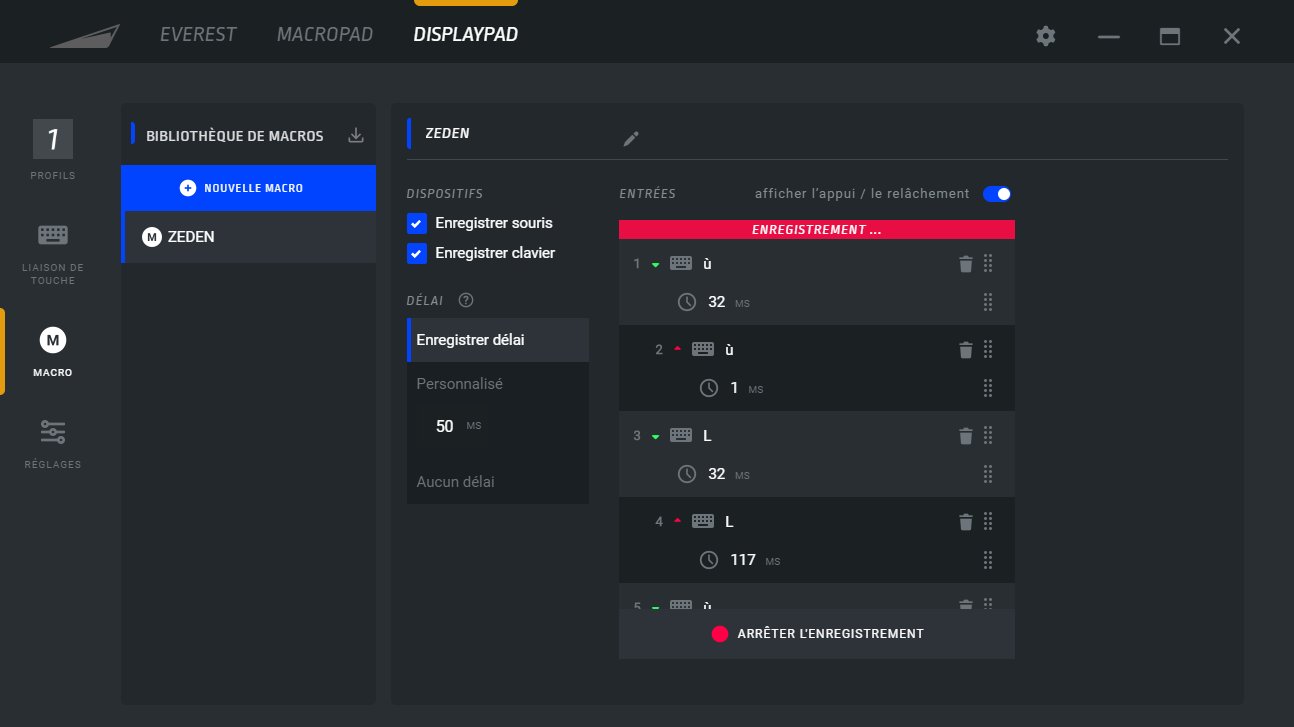The height and width of the screenshot is (727, 1294).
Task: Click the clock icon of 117 ms delay
Action: (x=709, y=560)
